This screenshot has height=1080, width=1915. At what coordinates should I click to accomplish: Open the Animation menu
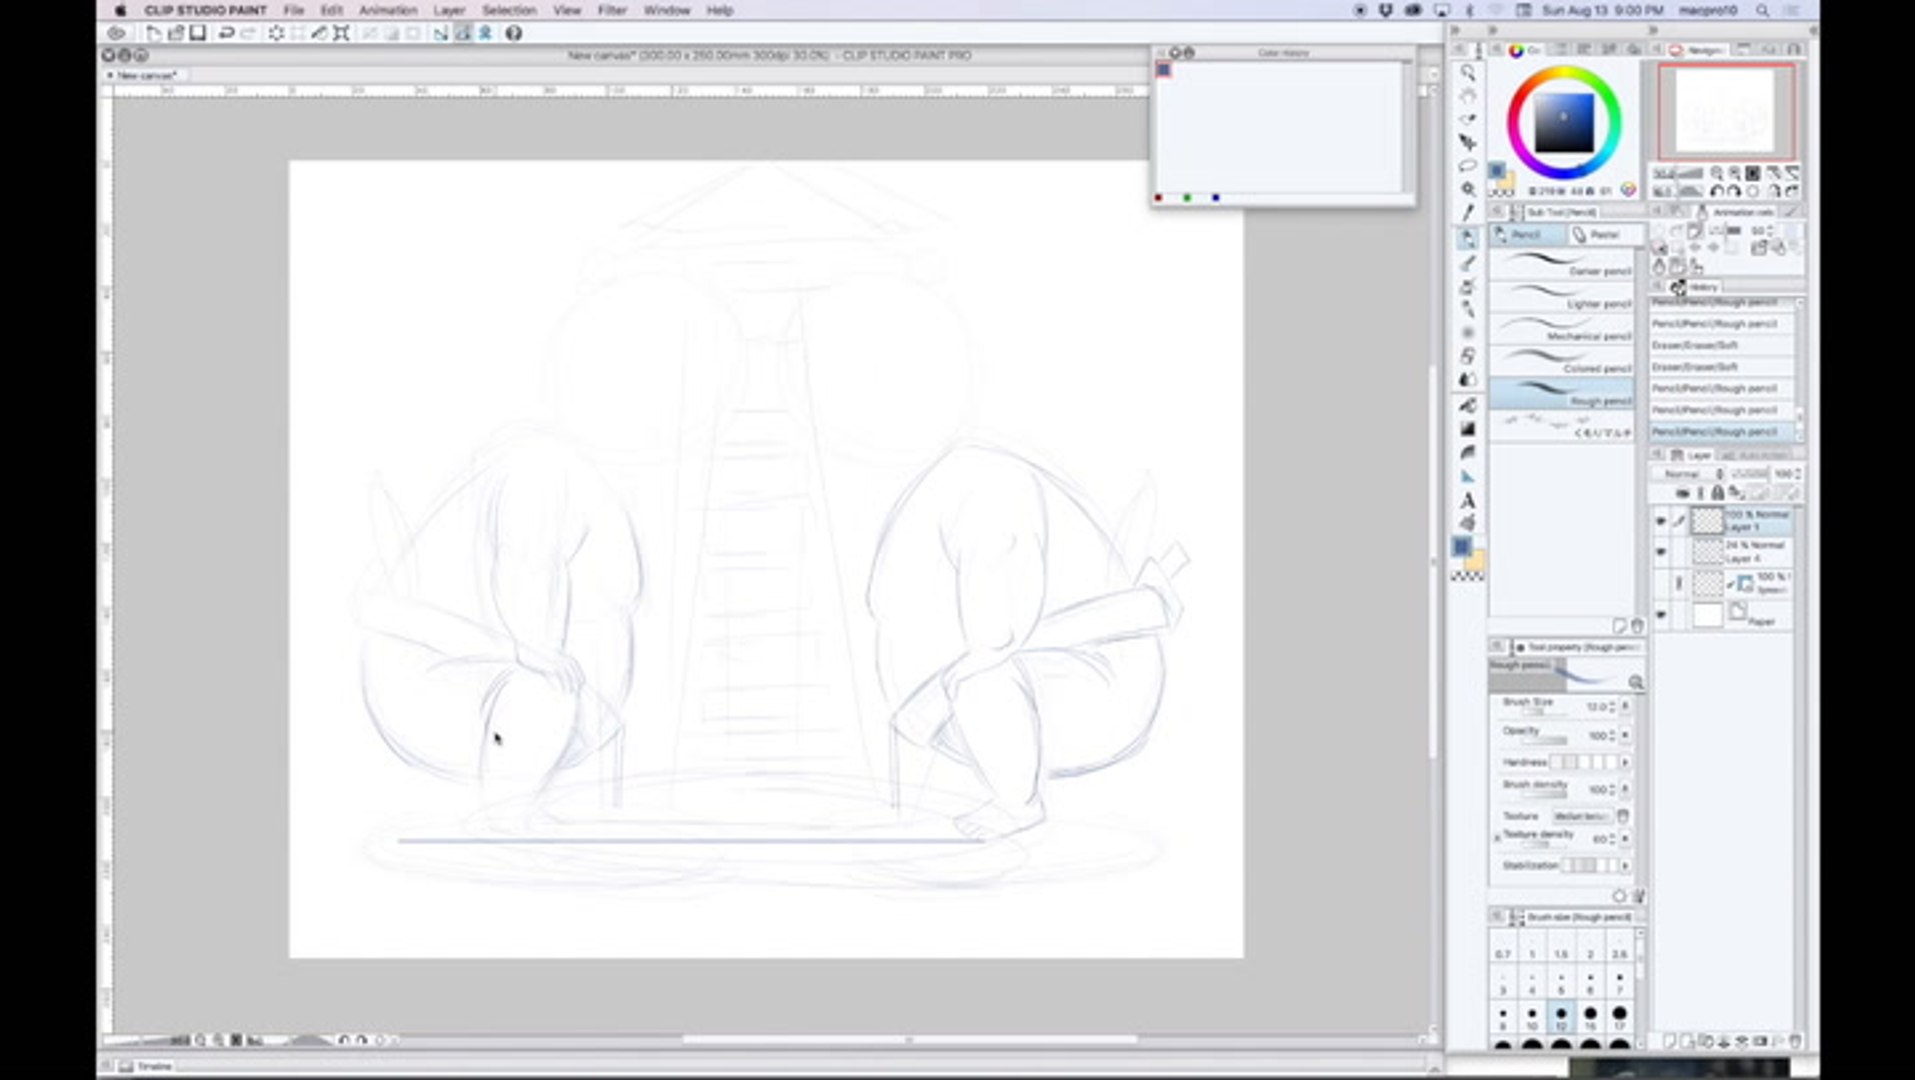coord(388,10)
